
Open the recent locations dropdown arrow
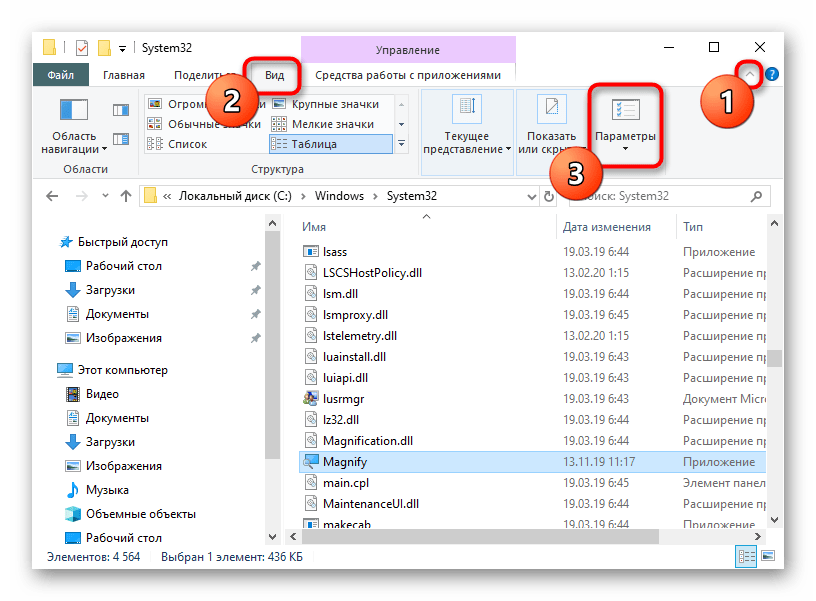[x=106, y=196]
